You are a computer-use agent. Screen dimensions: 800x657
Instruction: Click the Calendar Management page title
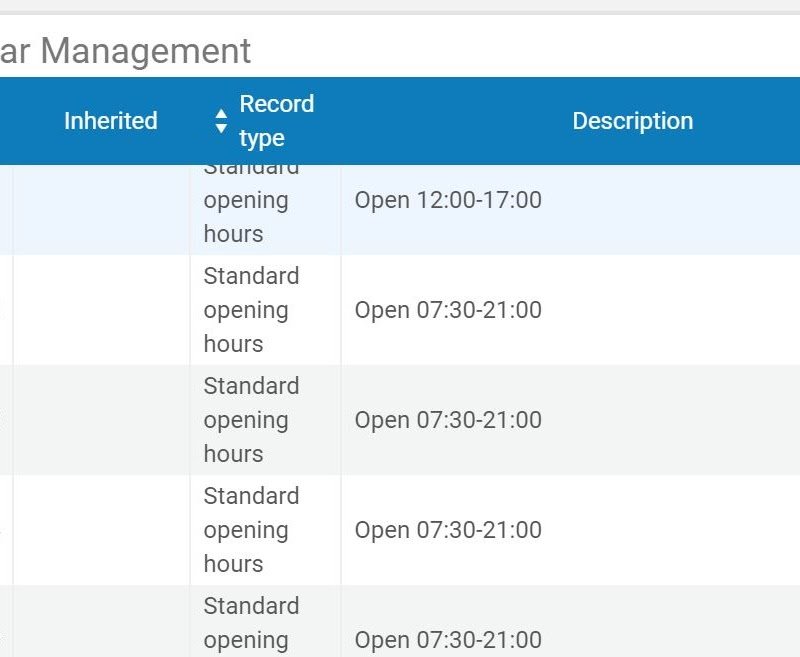point(125,50)
